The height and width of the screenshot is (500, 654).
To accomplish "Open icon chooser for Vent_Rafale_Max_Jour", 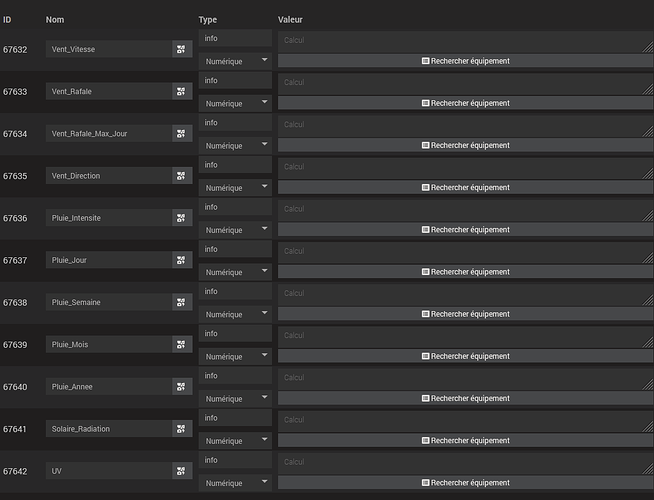I will pos(182,133).
